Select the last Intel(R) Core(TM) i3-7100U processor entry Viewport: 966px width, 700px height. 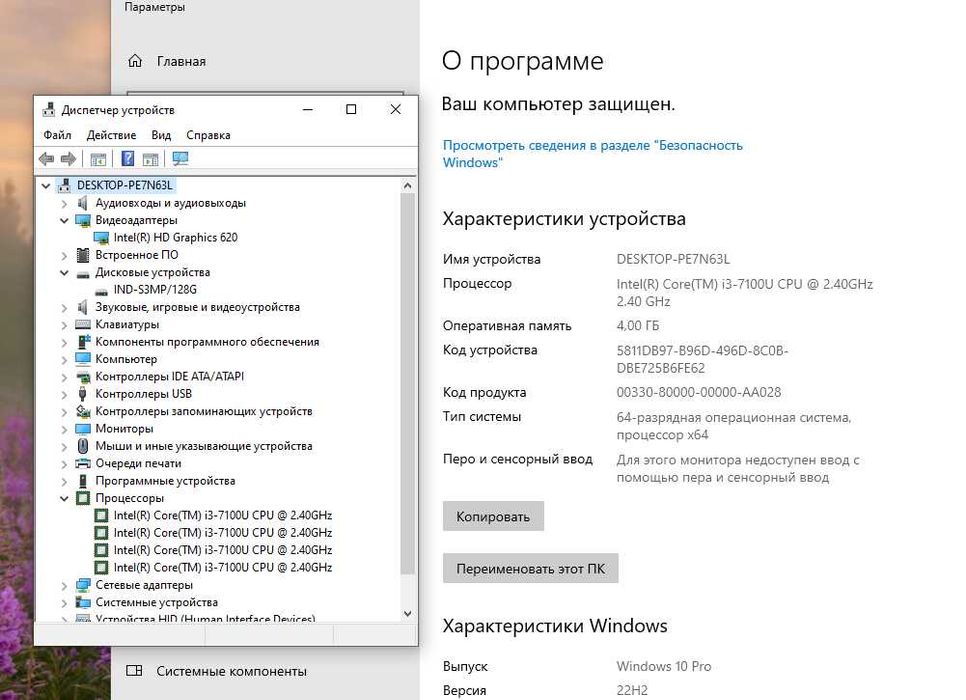point(222,568)
